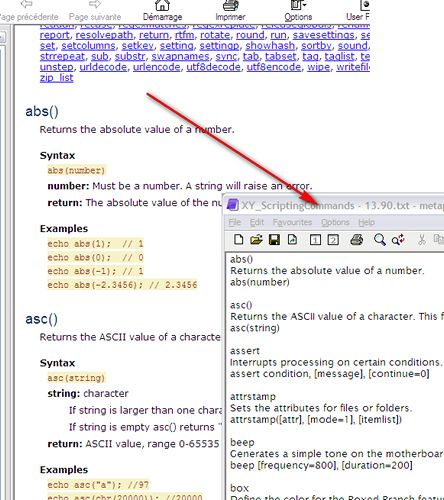The image size is (444, 500).
Task: Click the Replace magnifier icon
Action: click(398, 240)
